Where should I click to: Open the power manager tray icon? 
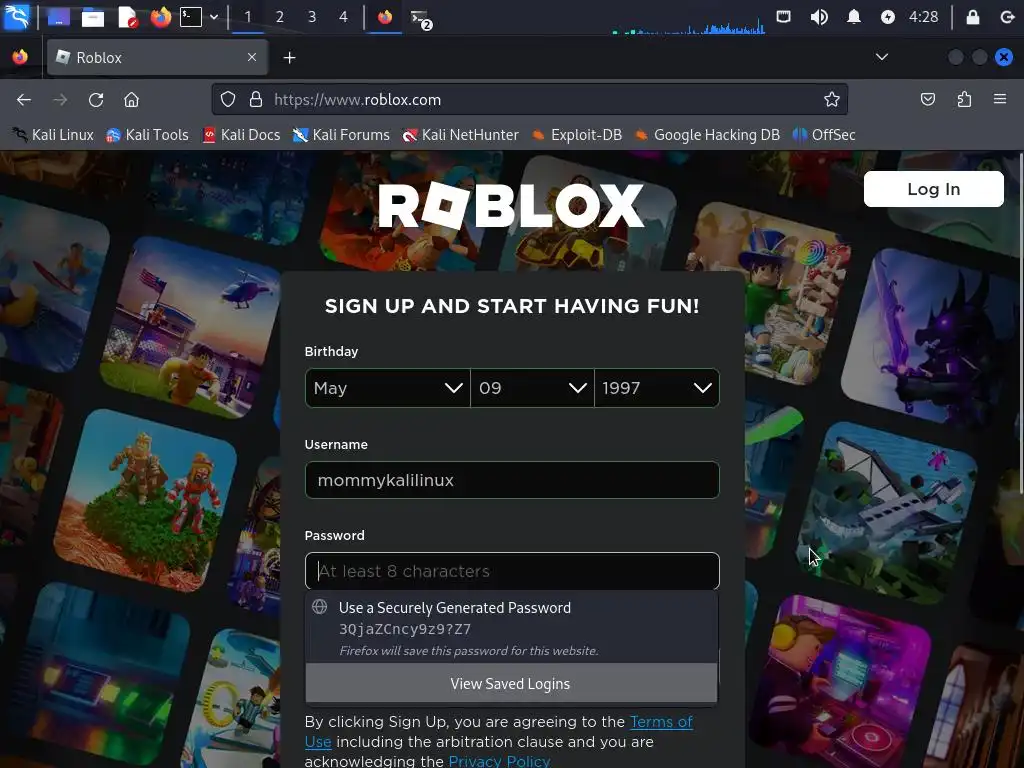pos(888,17)
